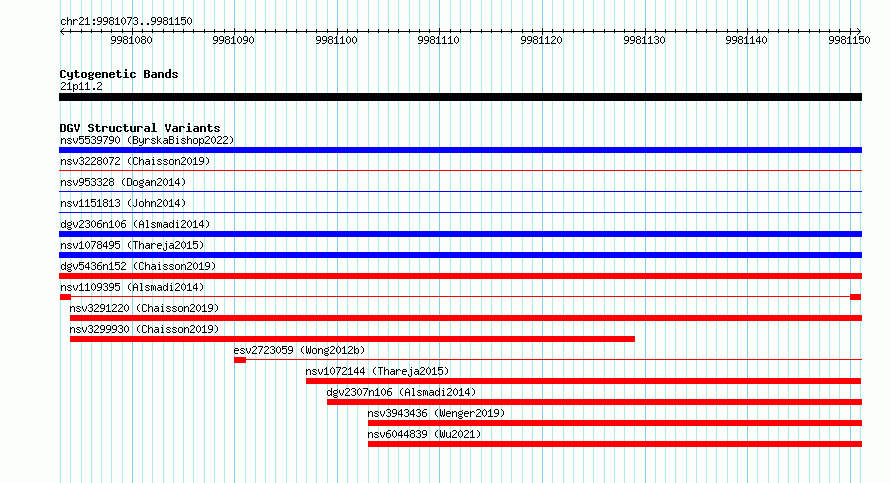
Task: Select the red bar under dgv5436n152
Action: (460, 276)
